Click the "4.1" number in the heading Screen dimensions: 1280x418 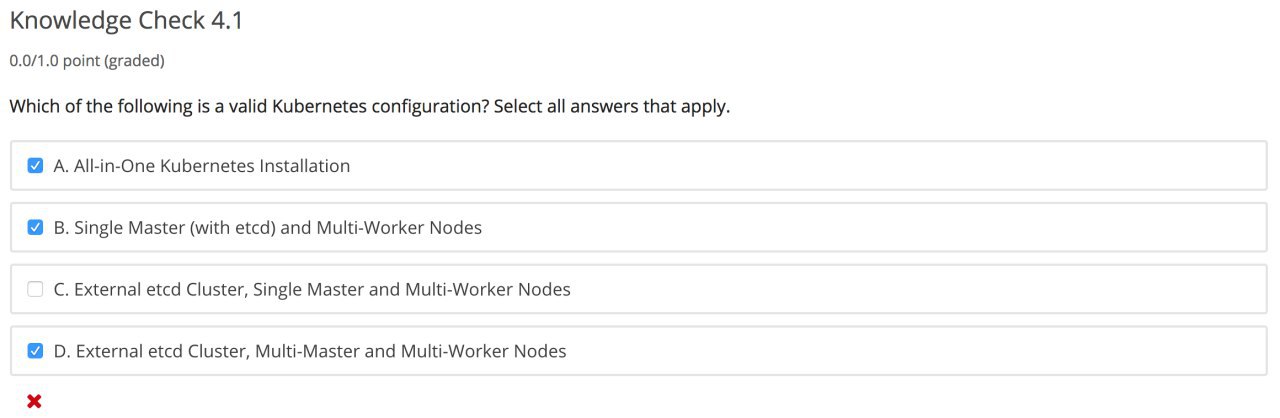226,21
